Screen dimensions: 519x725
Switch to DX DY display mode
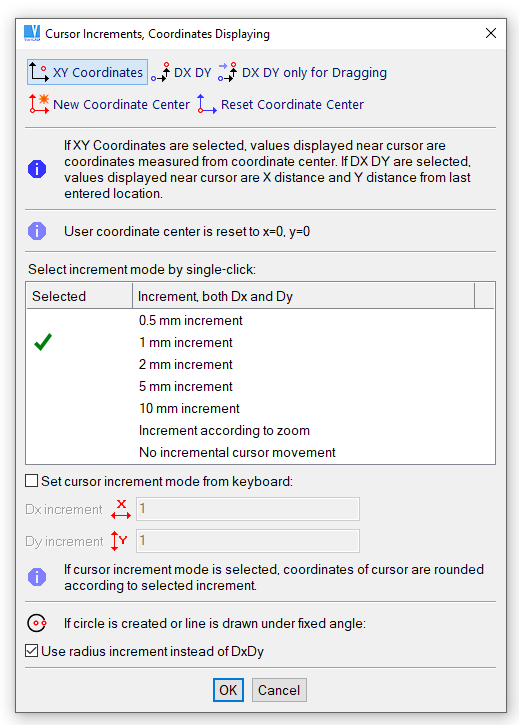(181, 73)
